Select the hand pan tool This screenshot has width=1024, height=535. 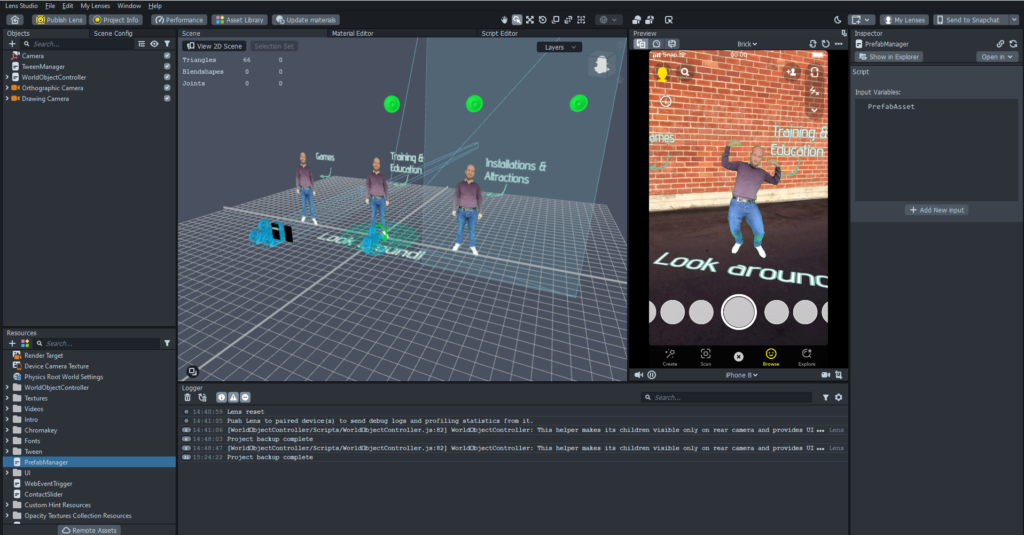point(504,20)
